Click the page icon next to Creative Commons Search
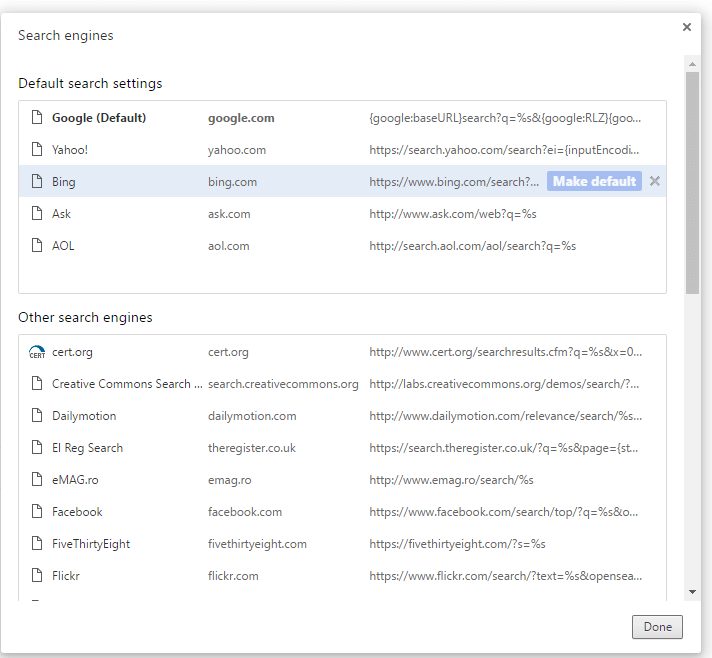 pos(37,384)
